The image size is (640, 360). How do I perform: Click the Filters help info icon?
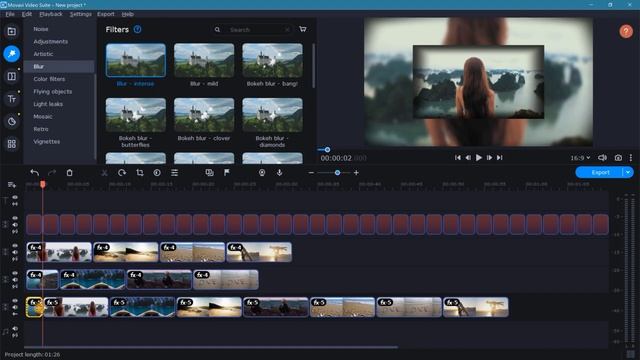click(x=138, y=29)
